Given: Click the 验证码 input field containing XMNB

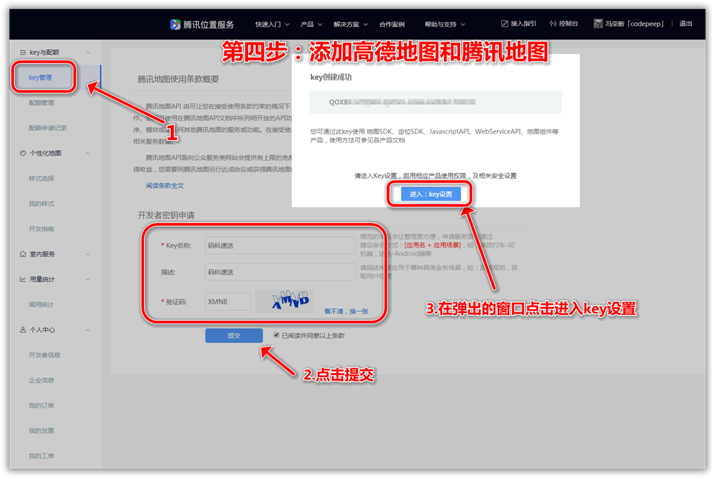Looking at the screenshot, I should (228, 301).
